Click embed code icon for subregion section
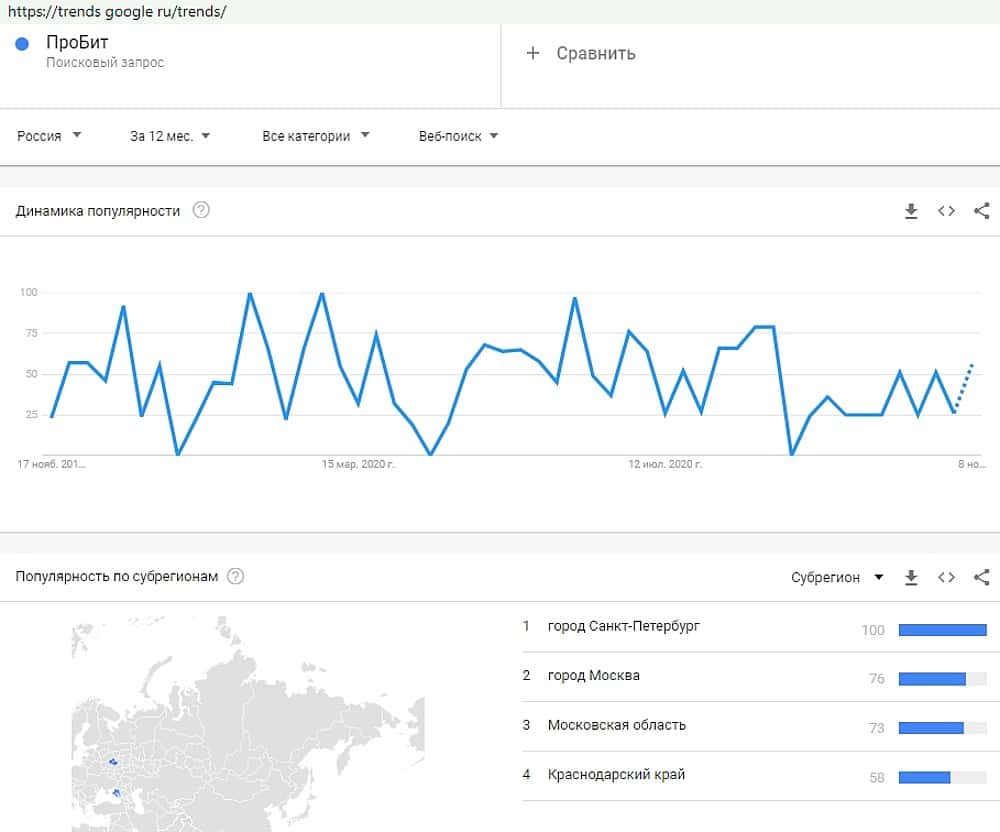The image size is (1000, 832). (946, 577)
